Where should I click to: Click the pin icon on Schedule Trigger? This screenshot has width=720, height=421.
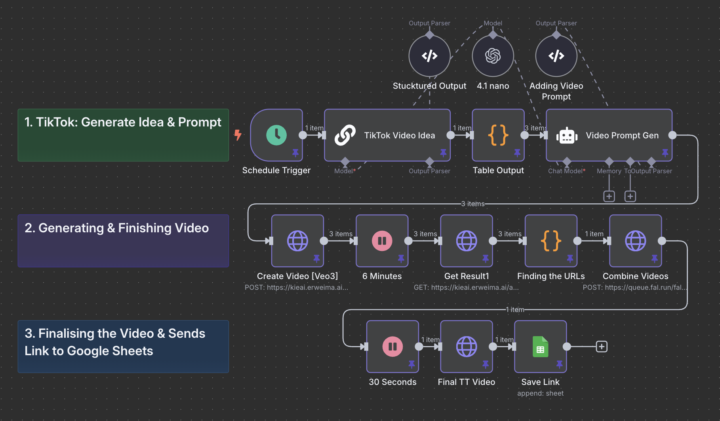click(x=295, y=153)
